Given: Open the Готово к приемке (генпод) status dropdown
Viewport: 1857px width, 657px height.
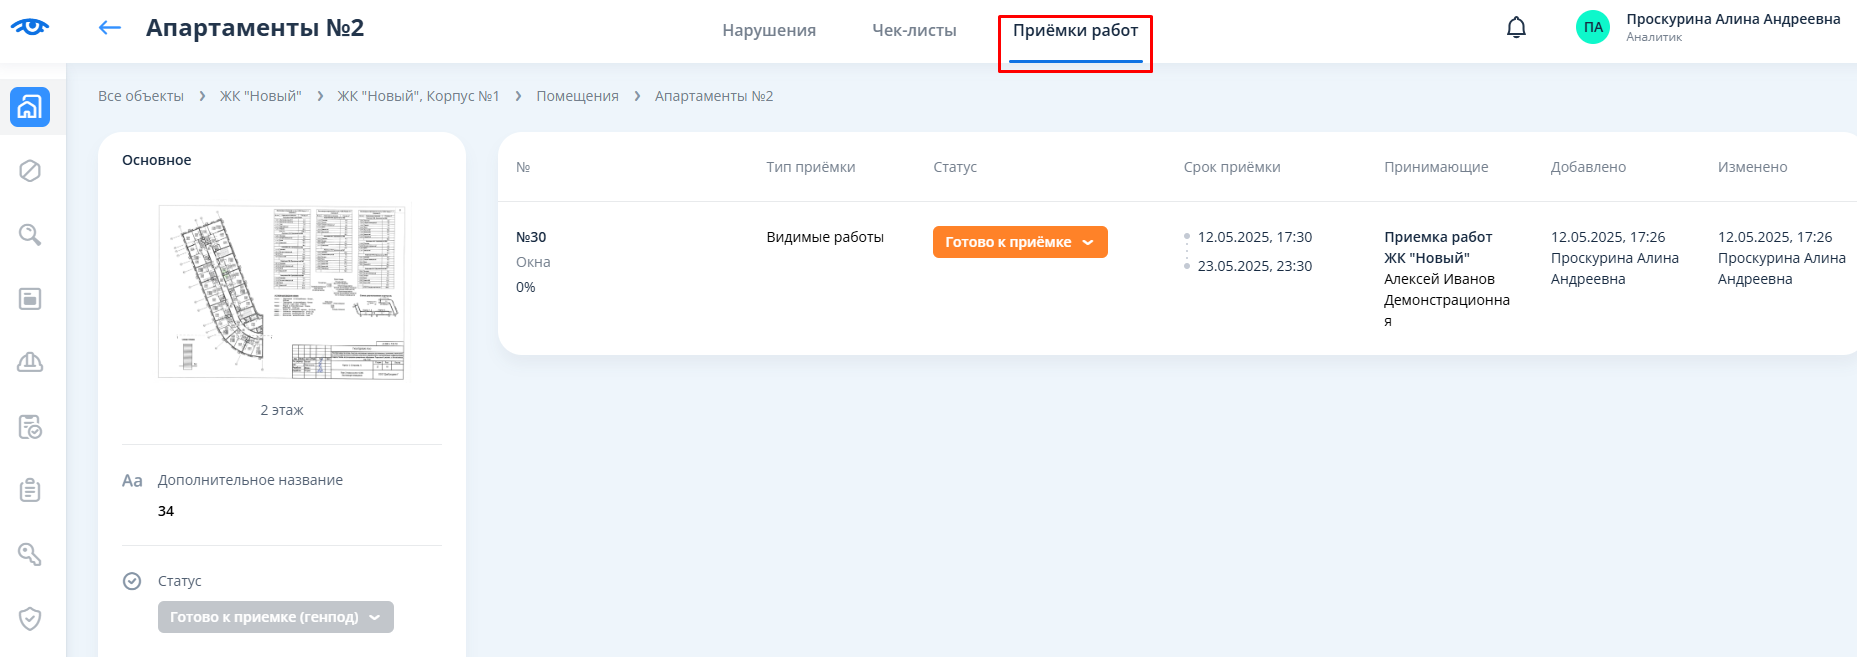Looking at the screenshot, I should (x=275, y=617).
